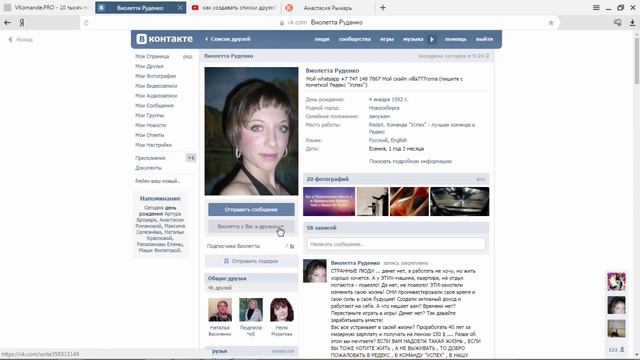
Task: Click the header music player play arrow
Action: (x=432, y=39)
